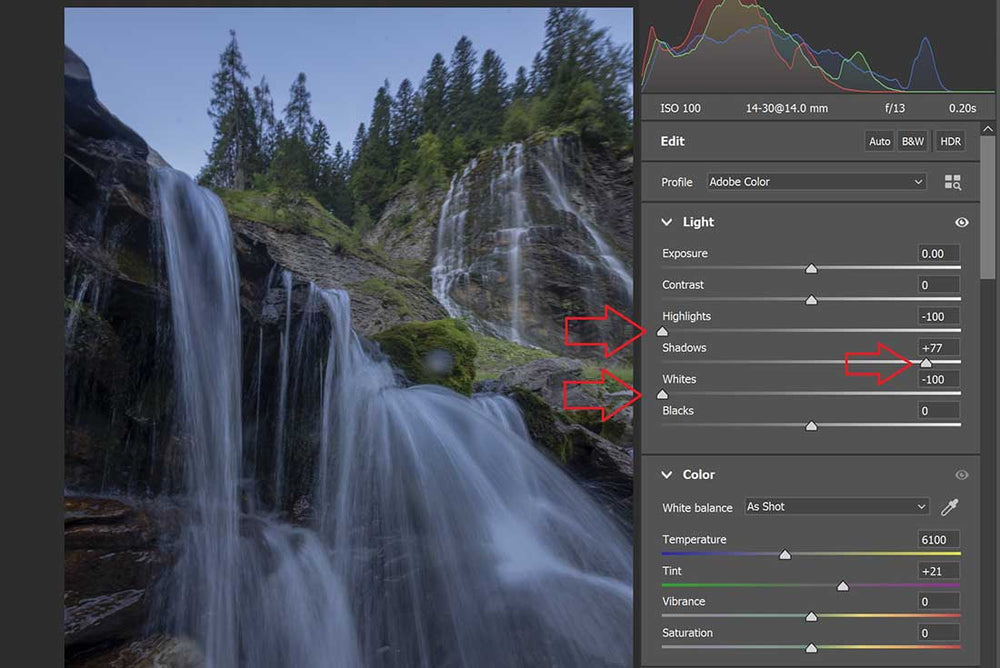Click the Profile label
This screenshot has width=1000, height=668.
coord(677,182)
